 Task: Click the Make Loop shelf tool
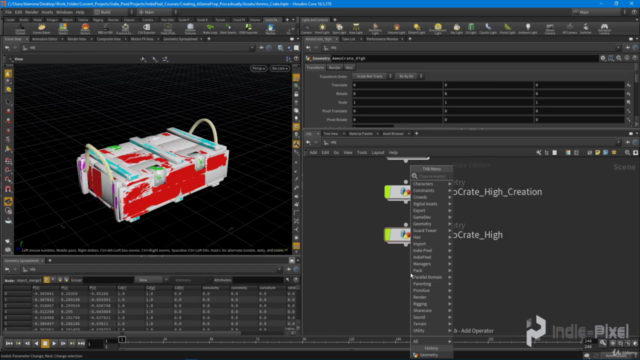210,29
